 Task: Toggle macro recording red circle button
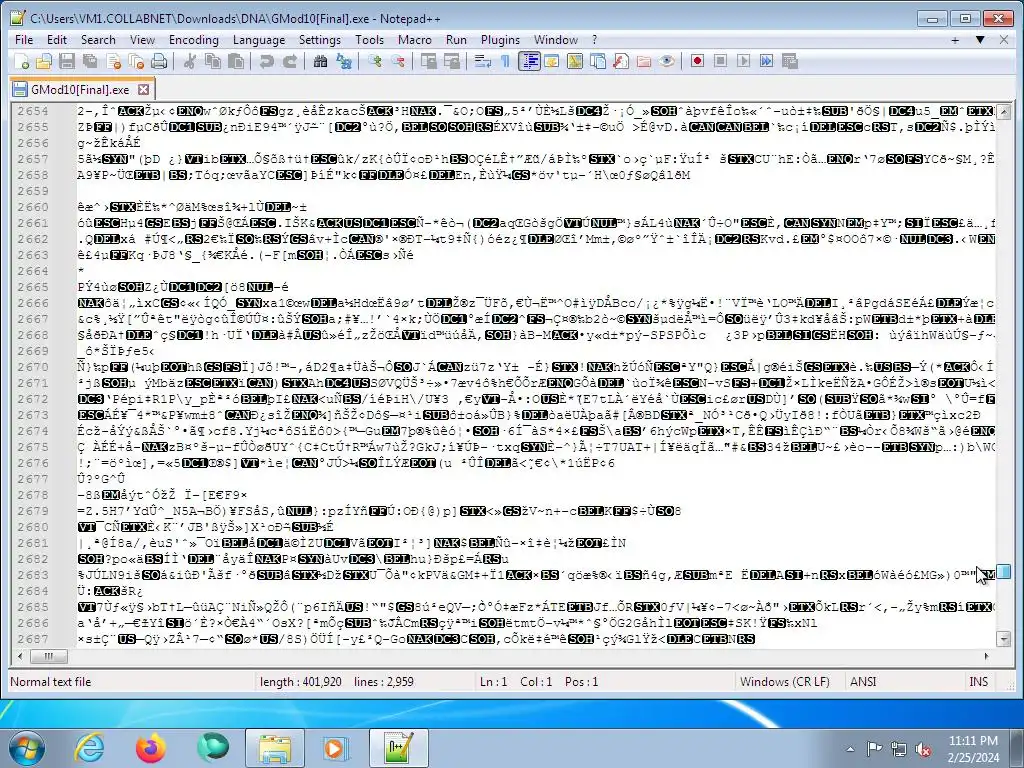[697, 61]
